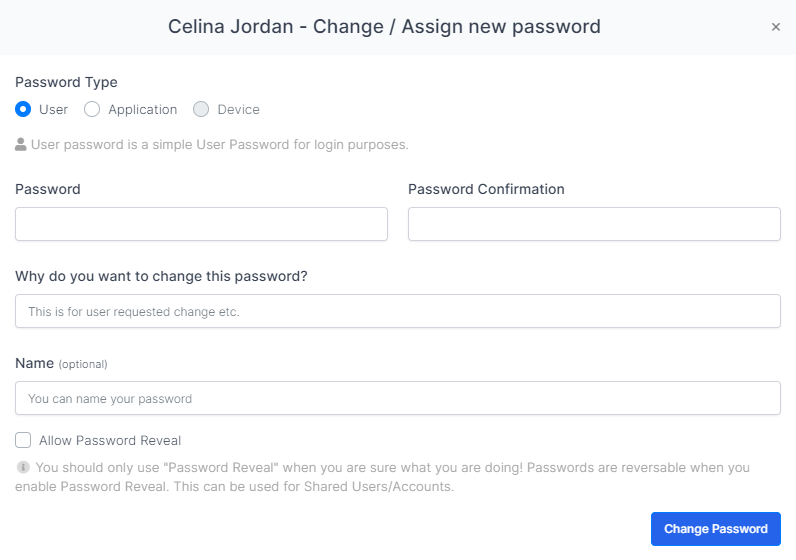Click the info icon next to the warning

(23, 467)
